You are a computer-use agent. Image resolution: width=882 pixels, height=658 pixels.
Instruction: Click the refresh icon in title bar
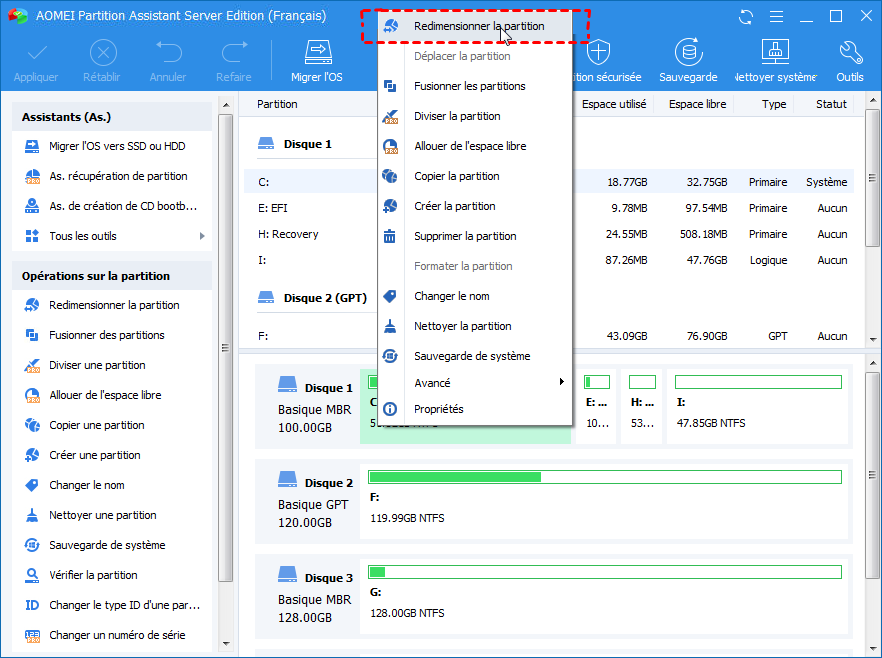(x=746, y=17)
